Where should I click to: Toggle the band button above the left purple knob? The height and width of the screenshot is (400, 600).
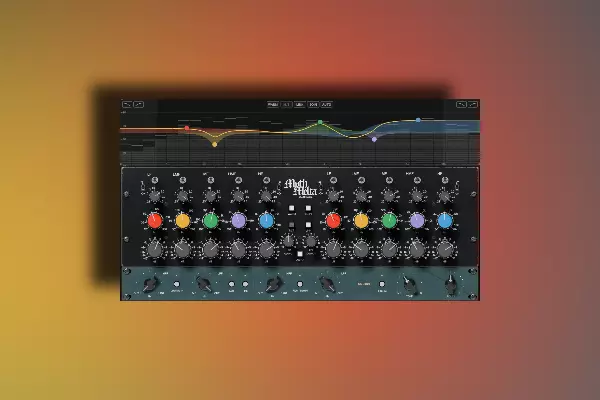coord(239,180)
